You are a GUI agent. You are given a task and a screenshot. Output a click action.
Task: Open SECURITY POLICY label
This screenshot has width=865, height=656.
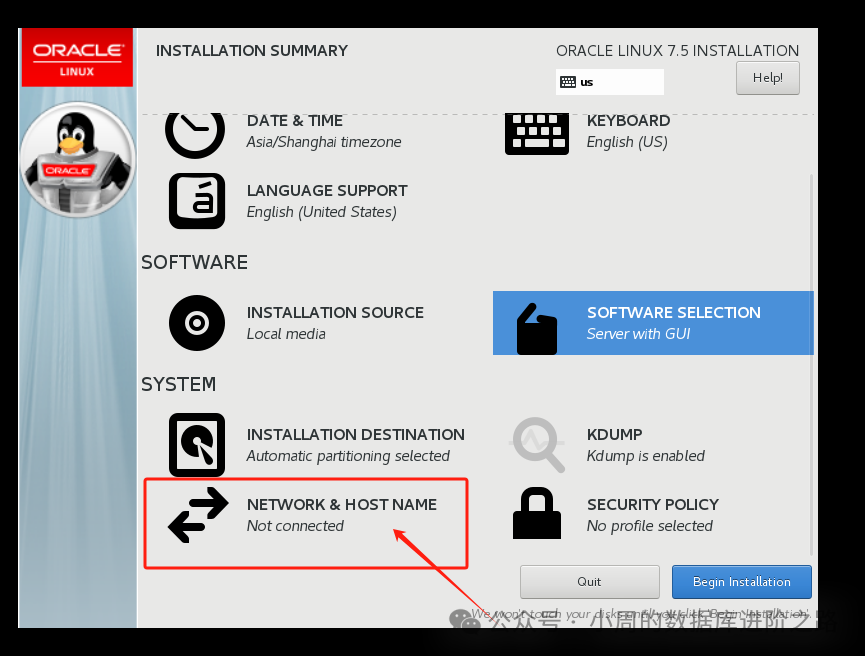[653, 505]
